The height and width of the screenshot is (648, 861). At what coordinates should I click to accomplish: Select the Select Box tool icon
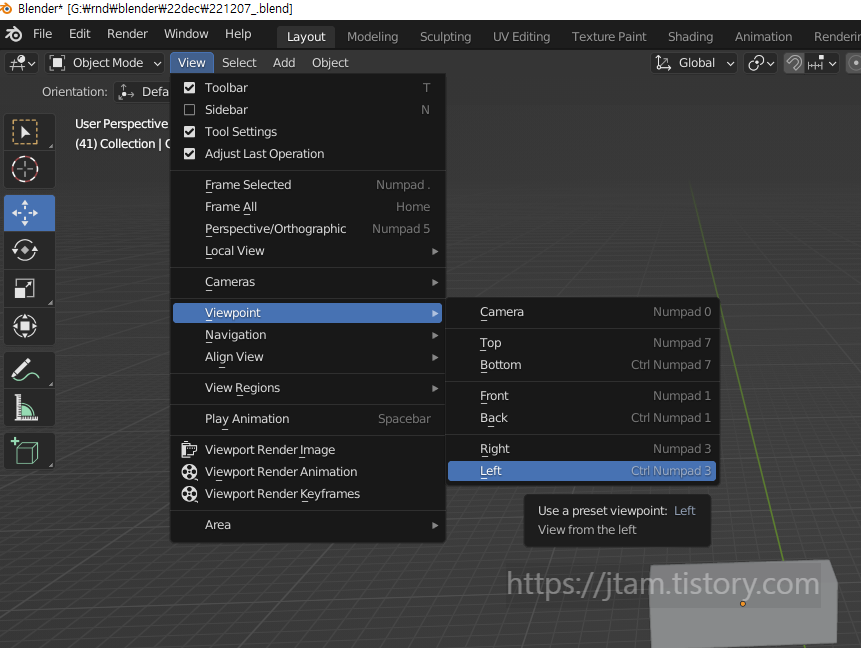pos(25,132)
